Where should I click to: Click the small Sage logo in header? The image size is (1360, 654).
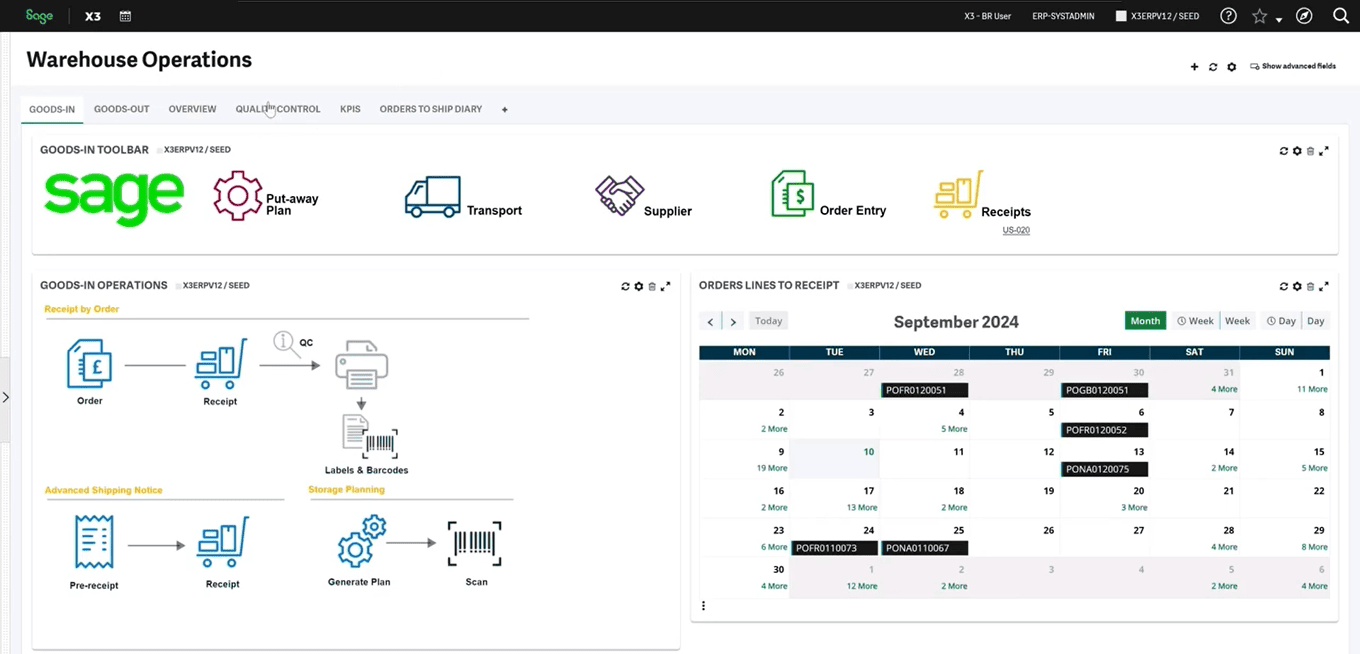(39, 16)
